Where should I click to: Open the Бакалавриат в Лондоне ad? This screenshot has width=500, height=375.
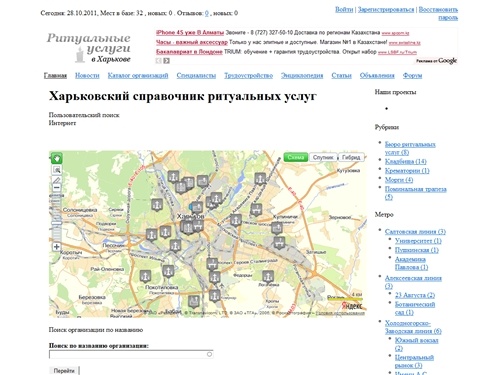189,52
